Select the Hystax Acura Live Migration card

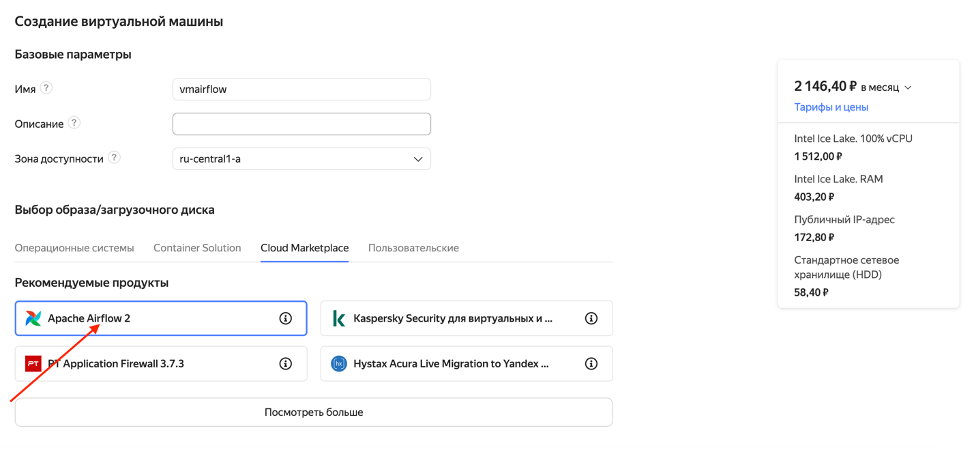467,363
